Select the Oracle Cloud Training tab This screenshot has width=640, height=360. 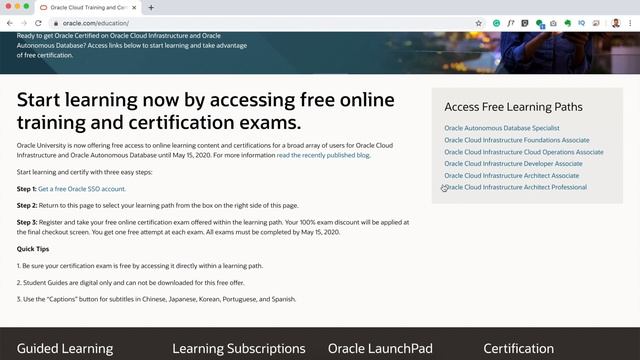pos(88,7)
